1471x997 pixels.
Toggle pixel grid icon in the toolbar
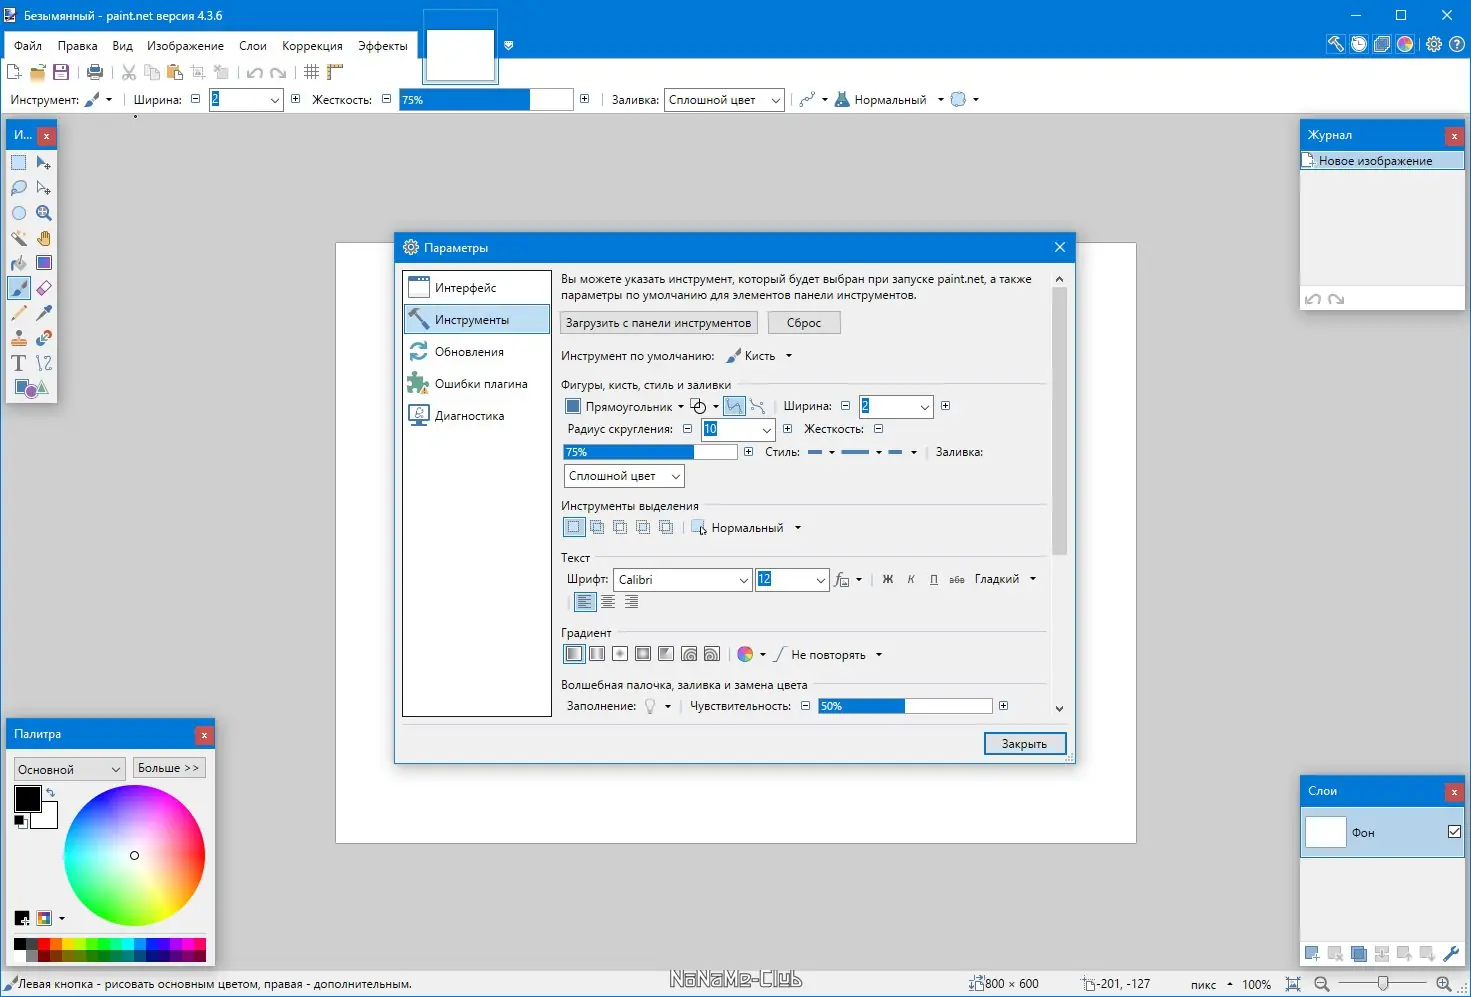point(312,72)
